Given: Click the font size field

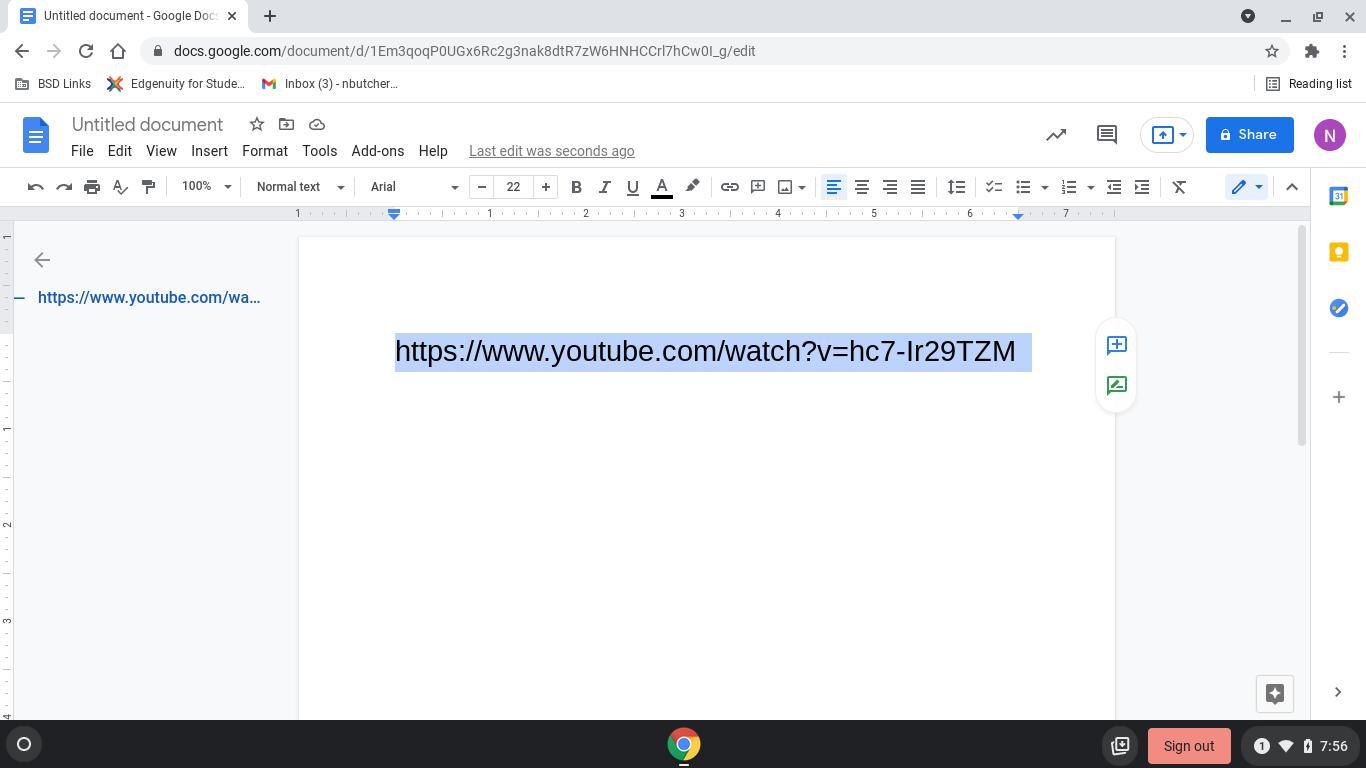Looking at the screenshot, I should (x=514, y=187).
